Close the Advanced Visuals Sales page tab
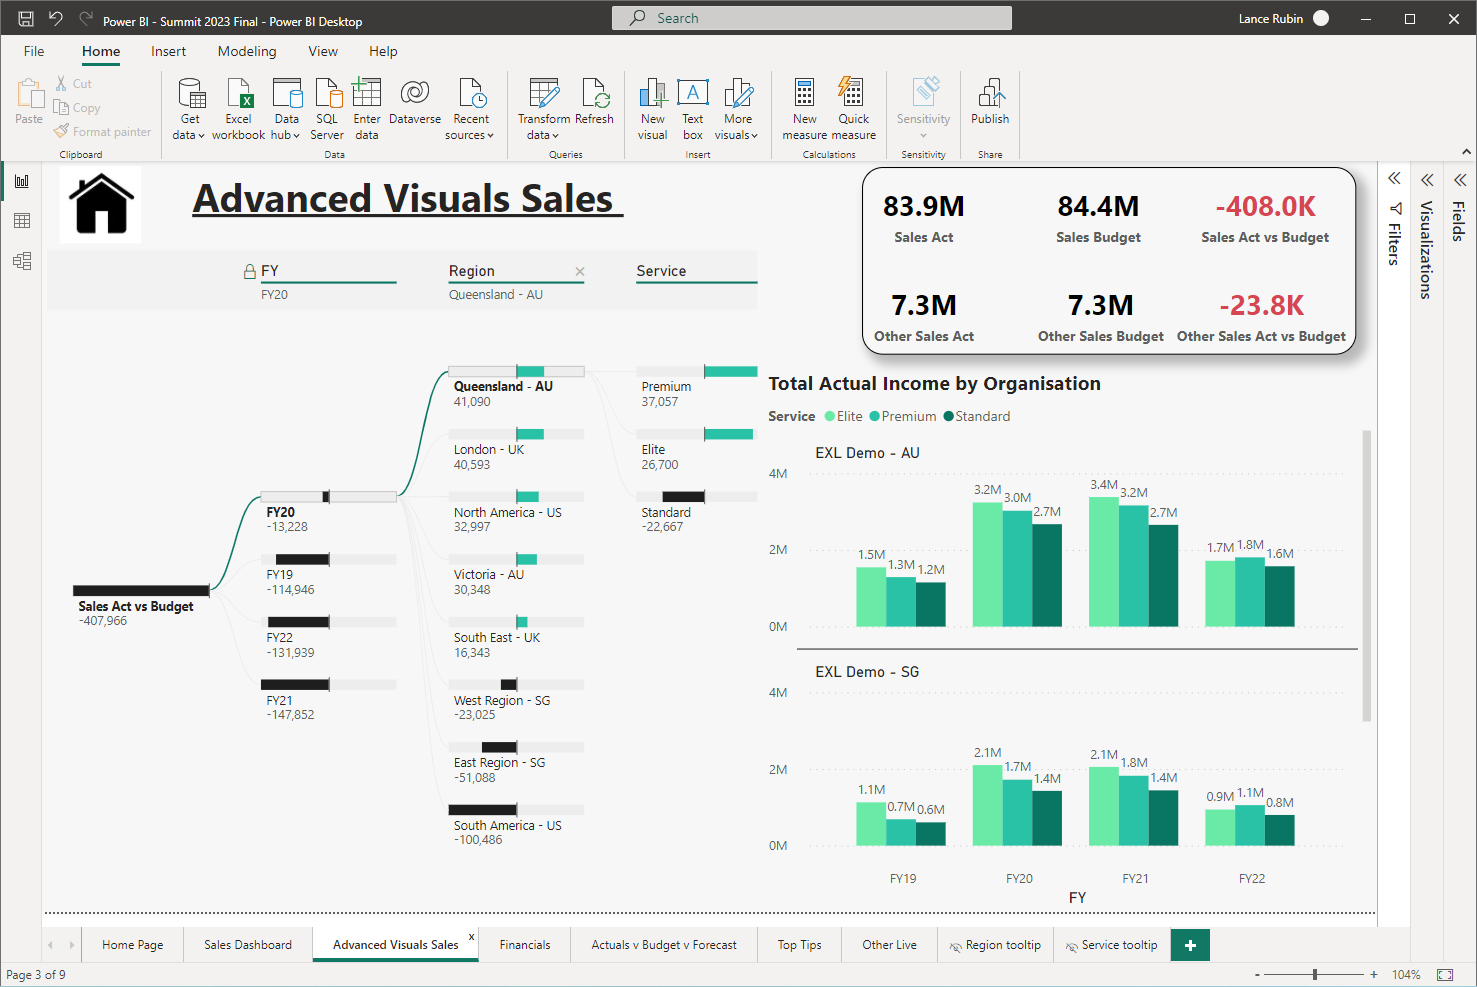Viewport: 1477px width, 987px height. (472, 937)
